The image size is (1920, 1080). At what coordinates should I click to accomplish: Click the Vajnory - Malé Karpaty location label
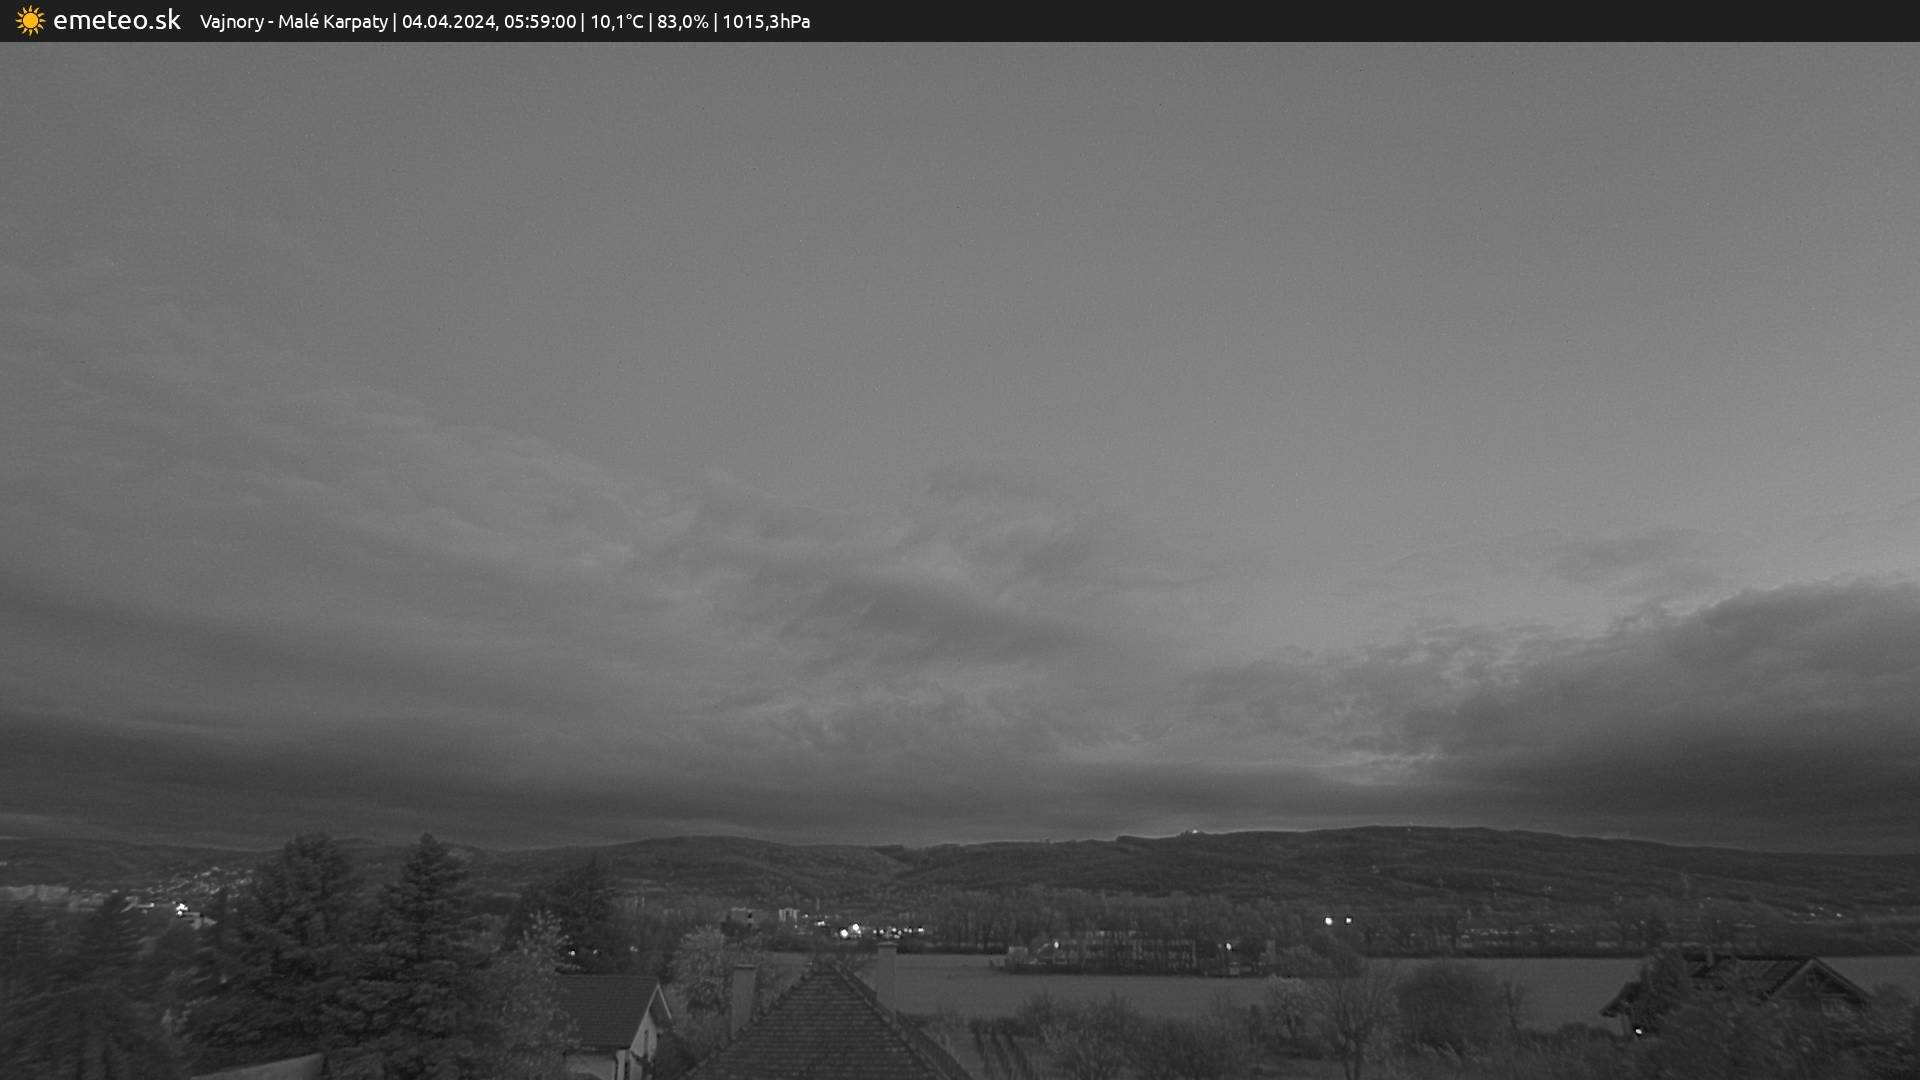coord(293,22)
